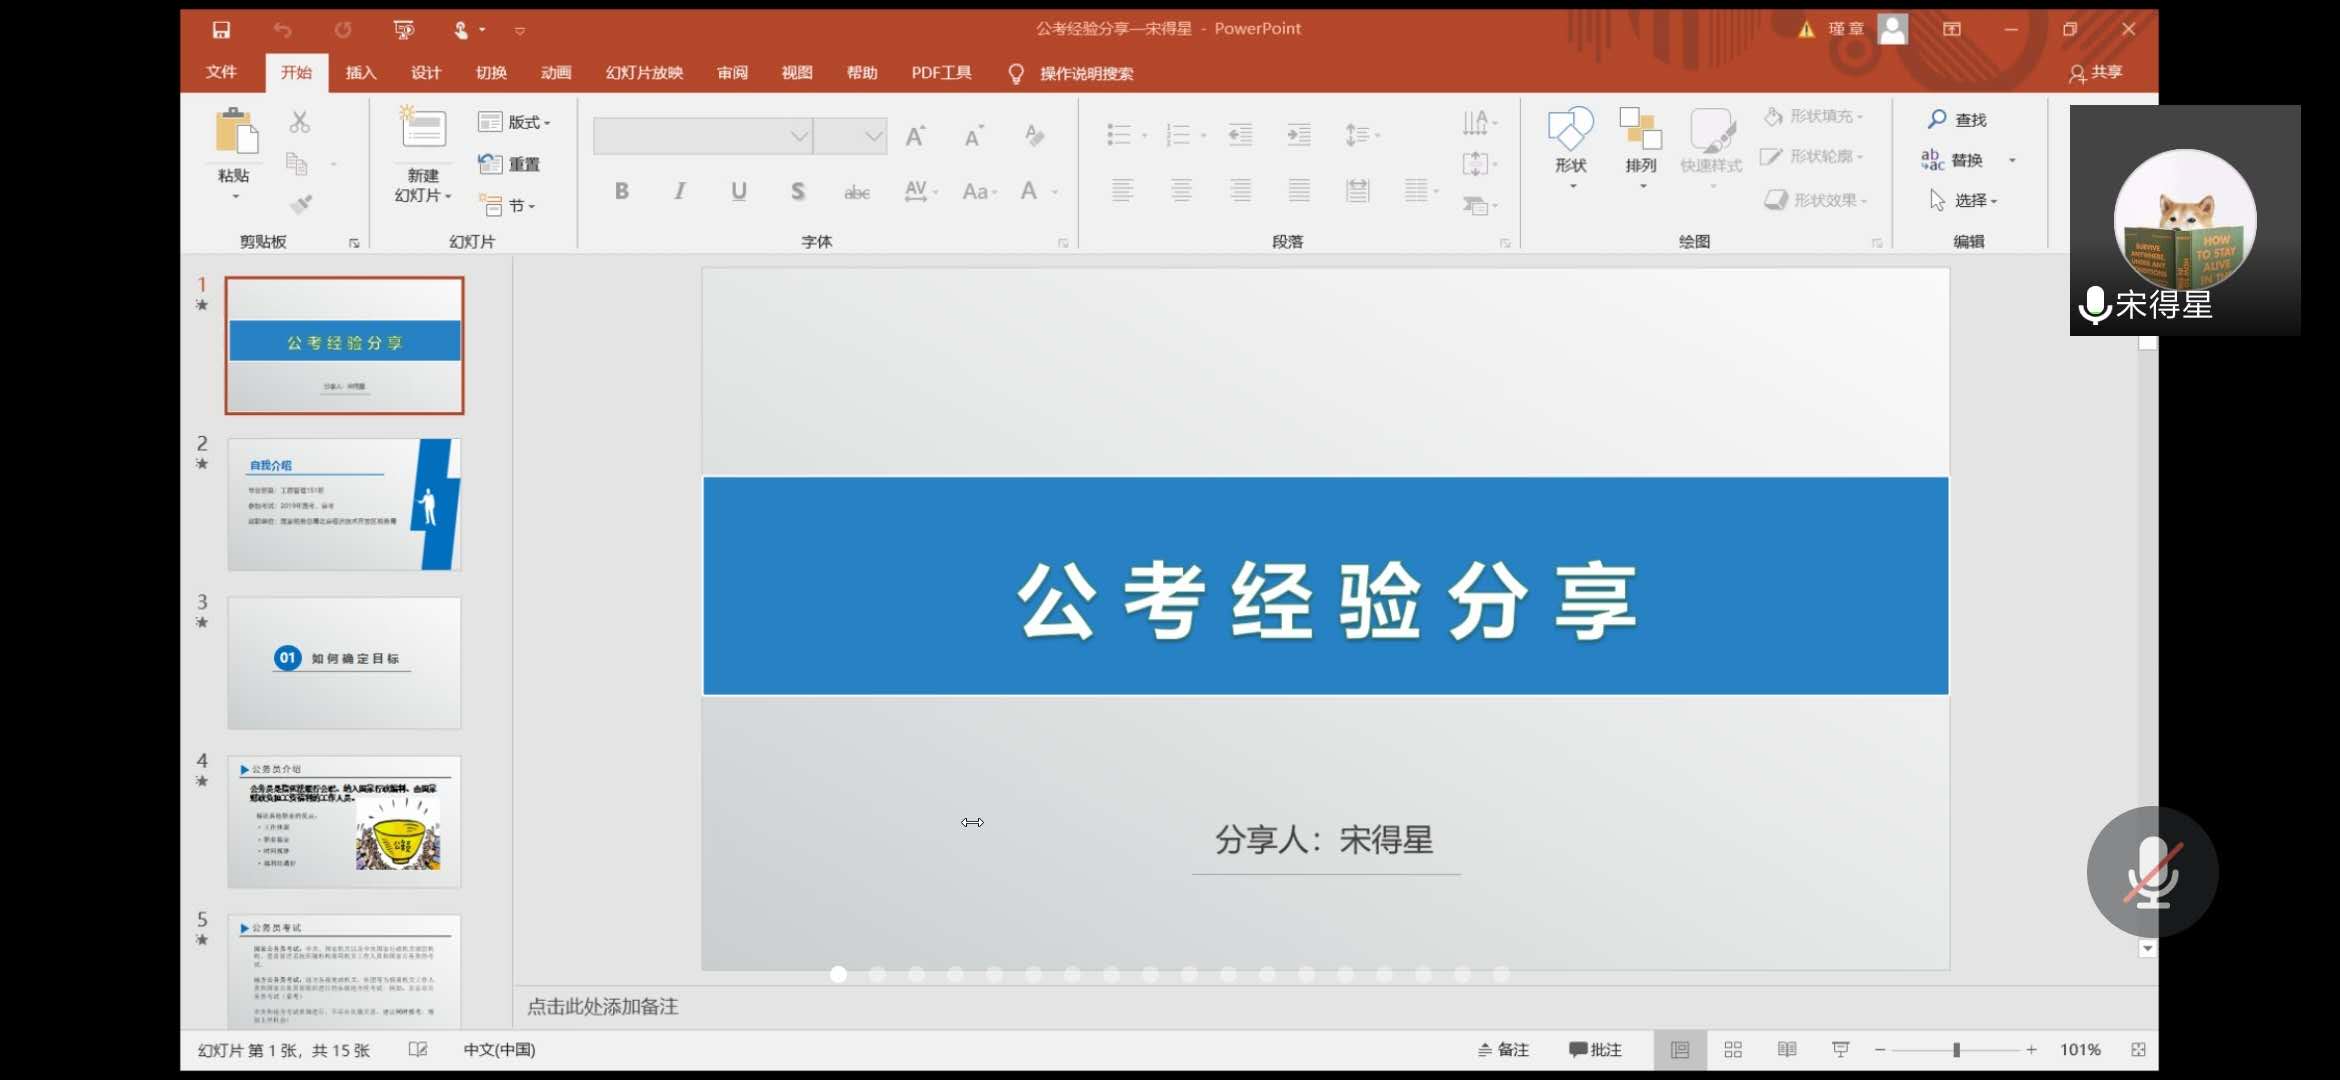
Task: Toggle the Notes (备注) pane
Action: [x=1503, y=1050]
